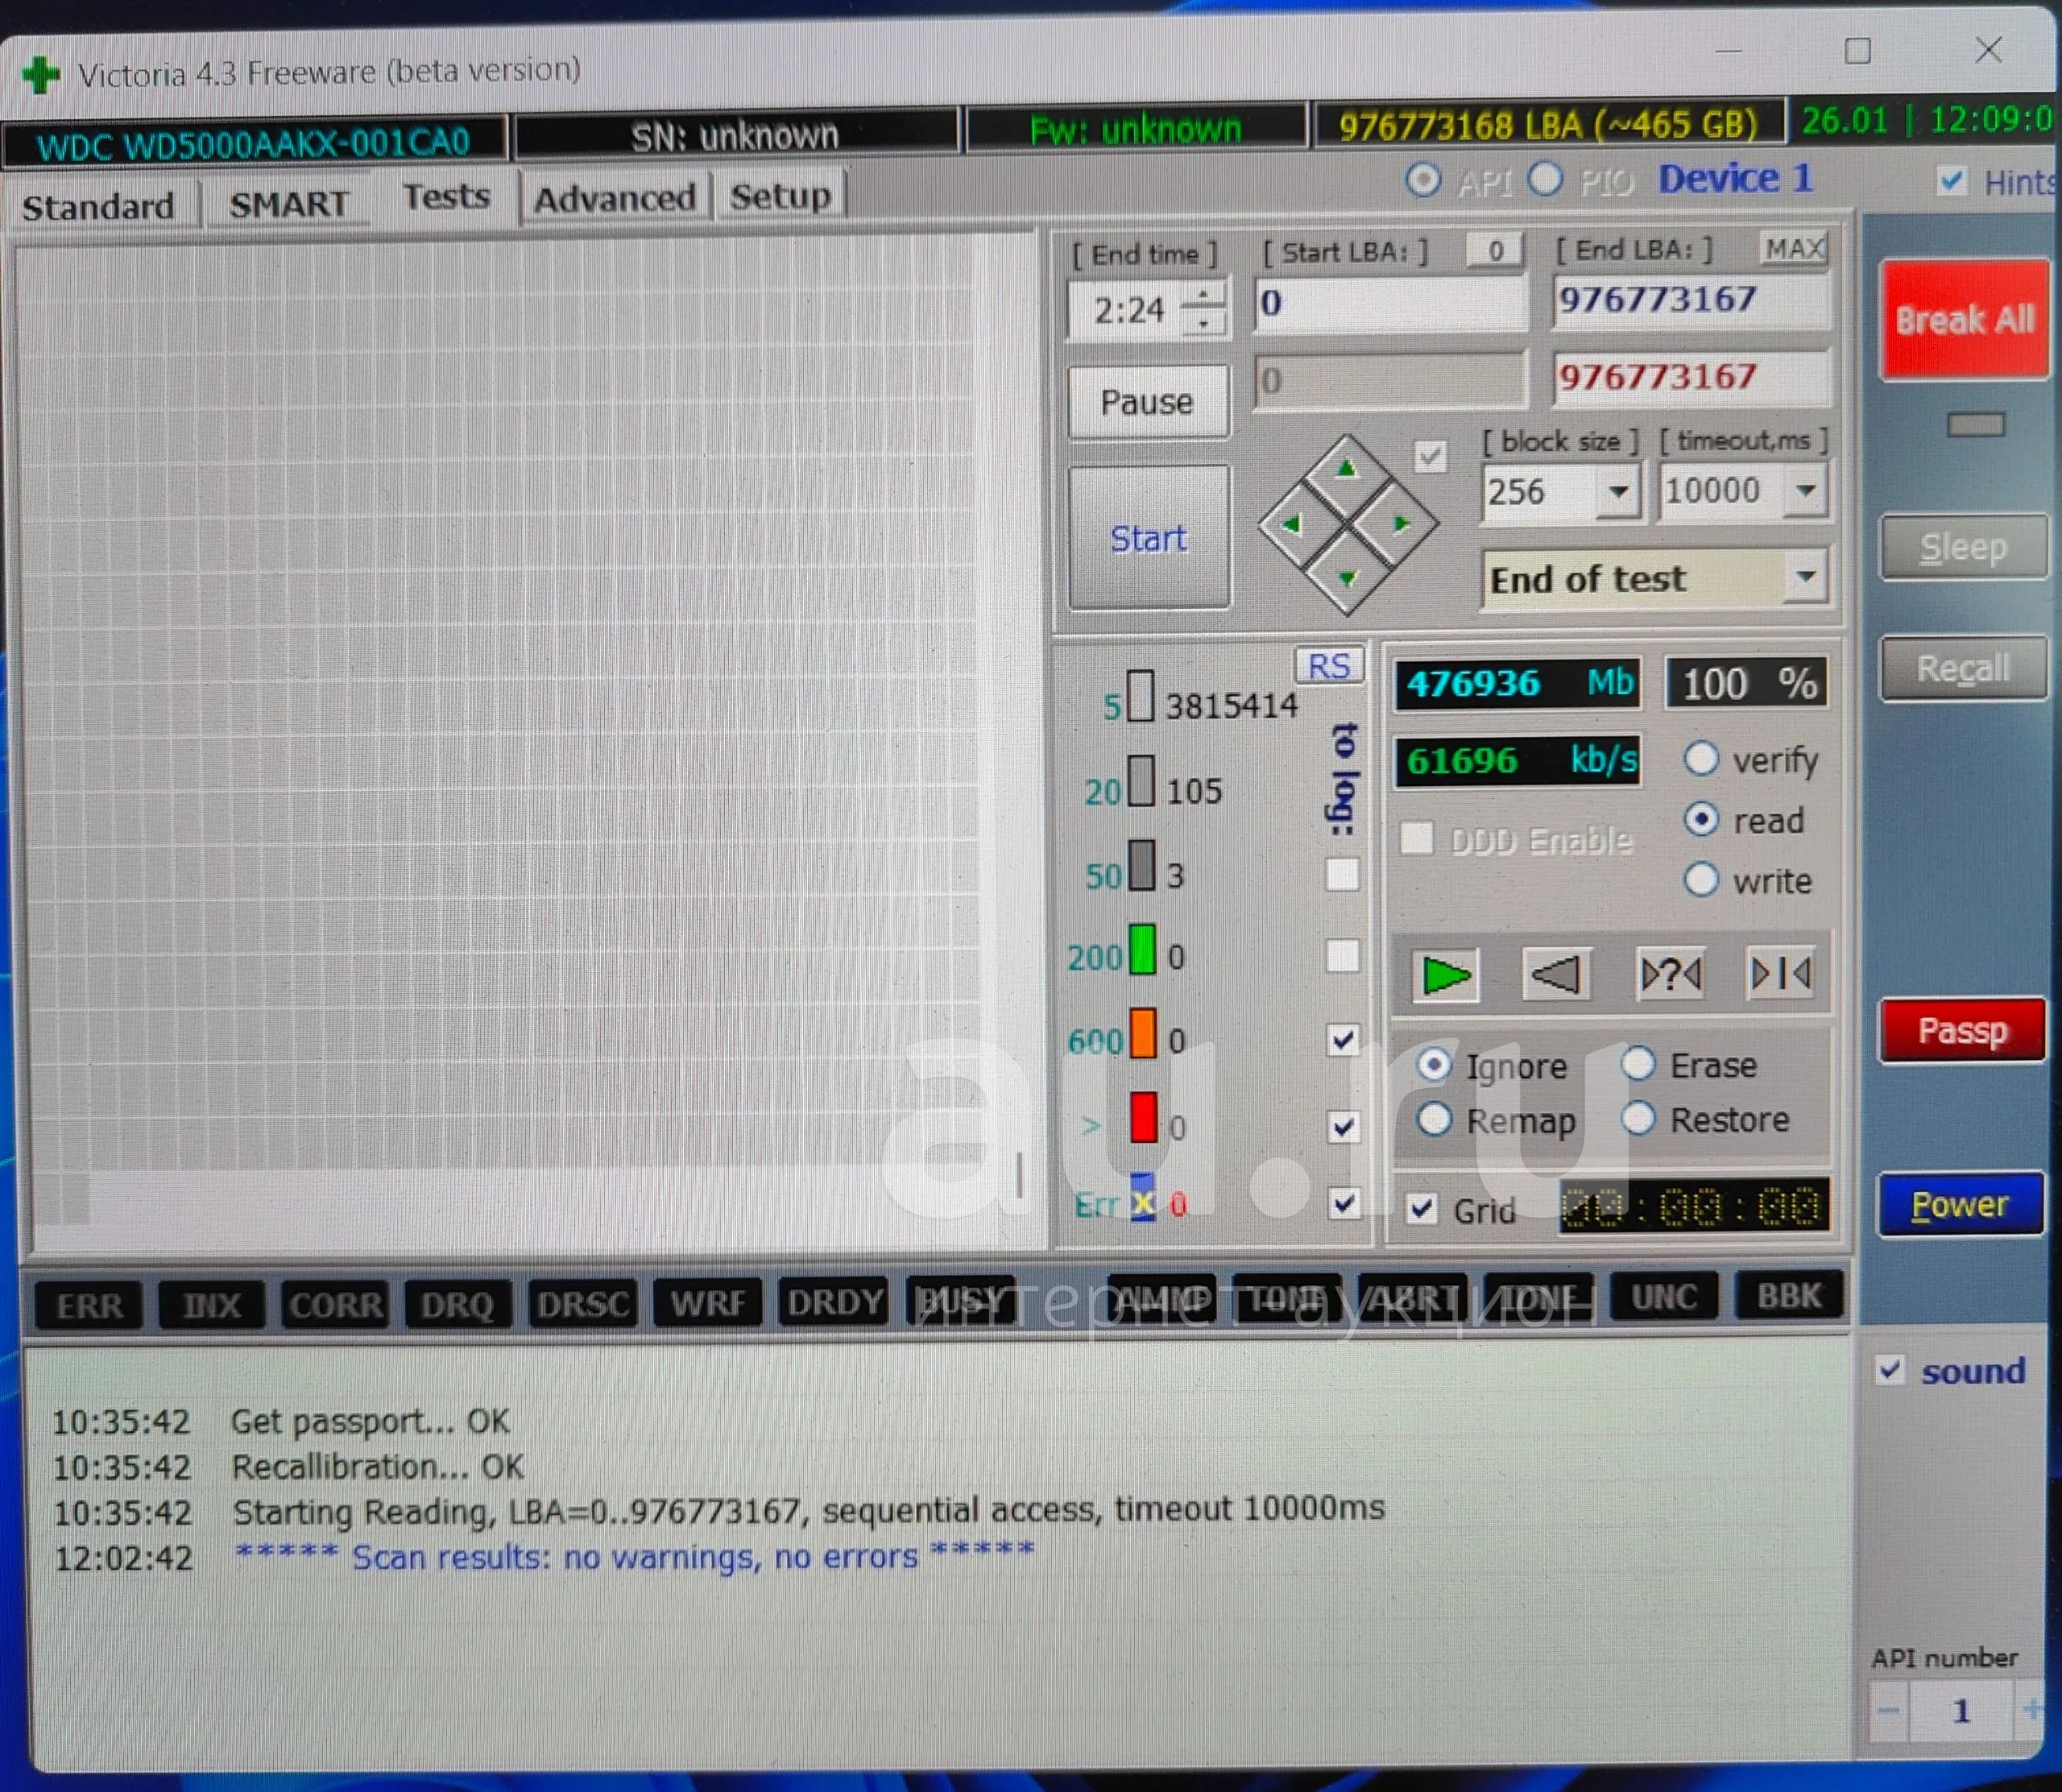Open the block size dropdown

[1618, 491]
